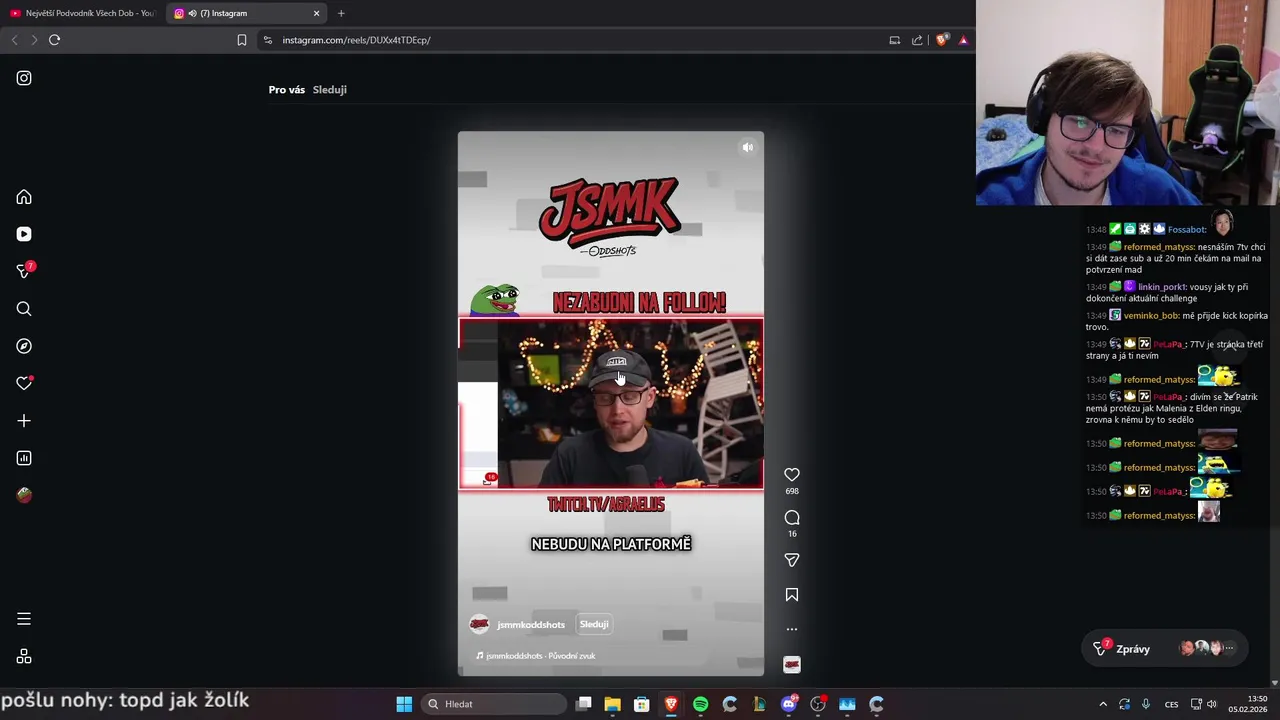Share this page via browser share icon
1280x720 pixels.
(917, 40)
